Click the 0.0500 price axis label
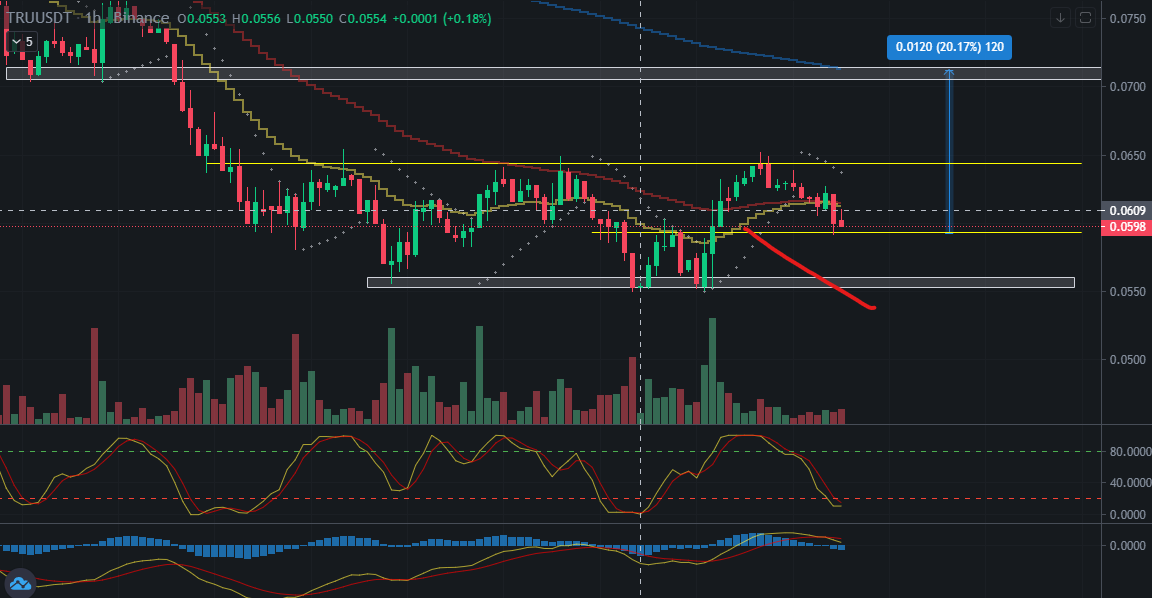 (x=1127, y=359)
